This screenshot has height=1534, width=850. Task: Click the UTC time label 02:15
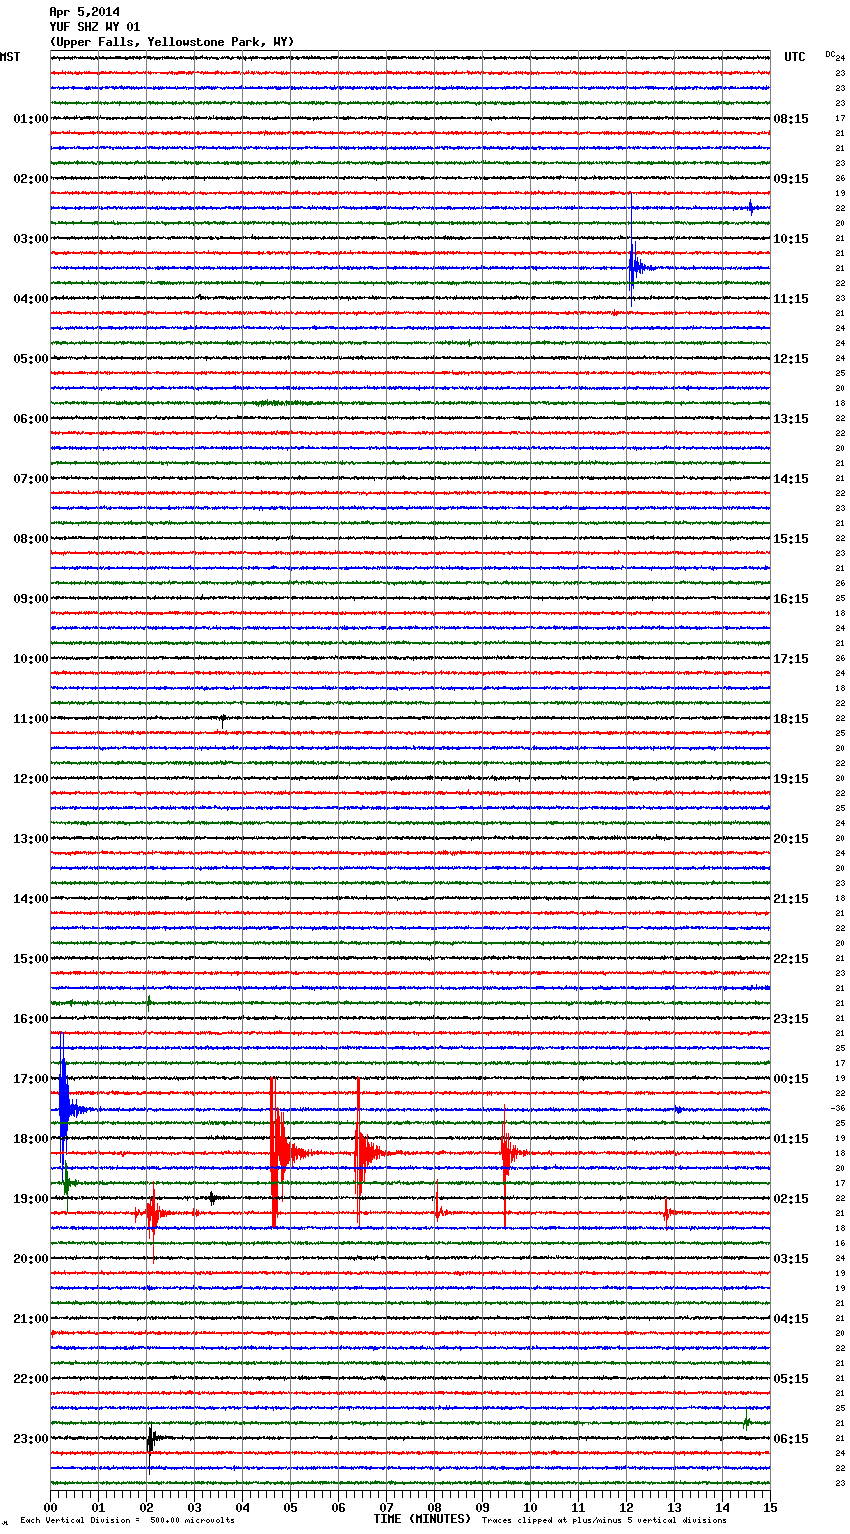(791, 1199)
